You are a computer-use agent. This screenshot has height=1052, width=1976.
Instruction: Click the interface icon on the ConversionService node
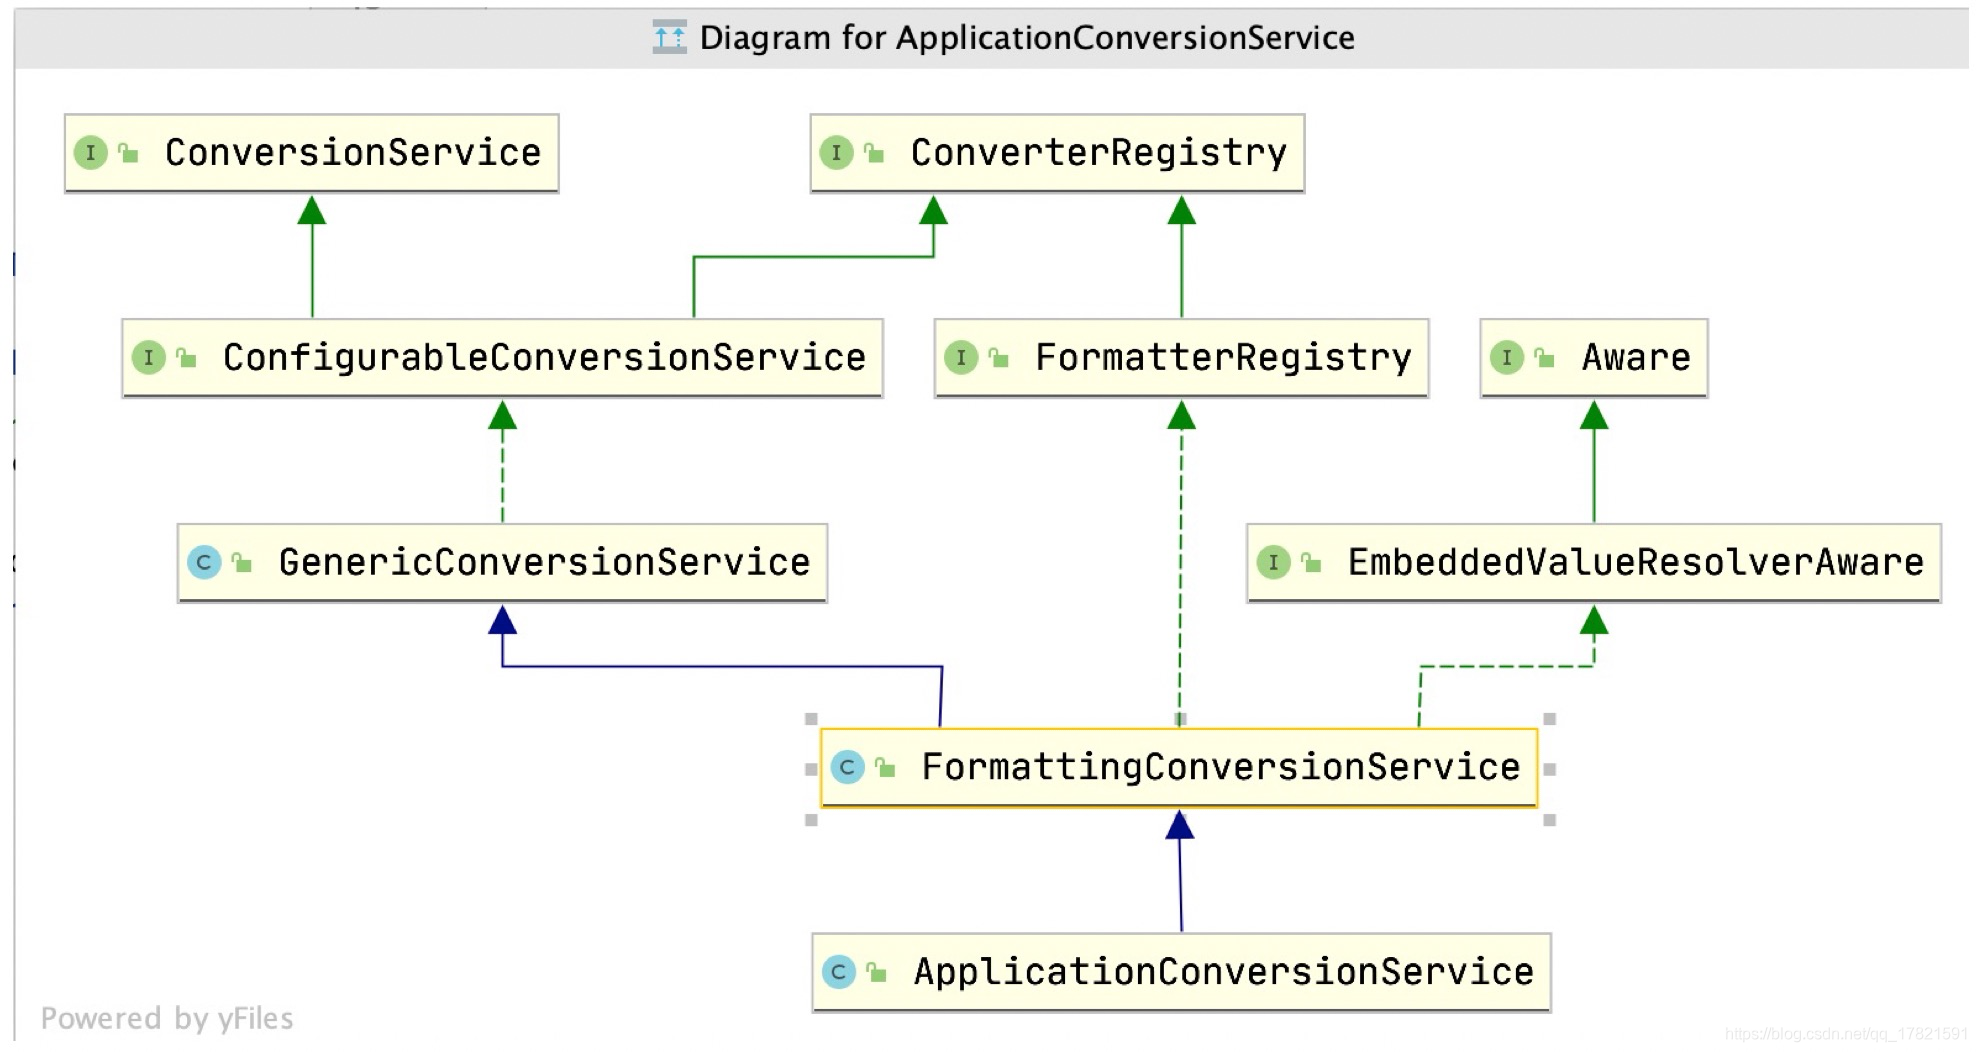coord(91,153)
